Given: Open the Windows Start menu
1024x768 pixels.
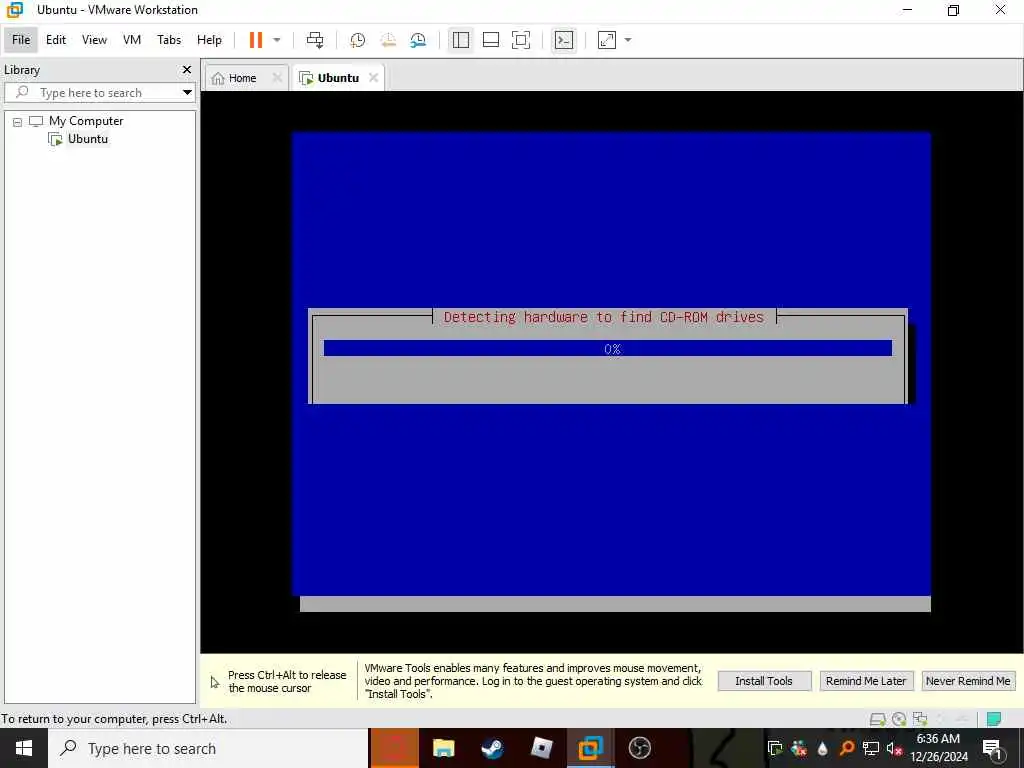Looking at the screenshot, I should [24, 748].
